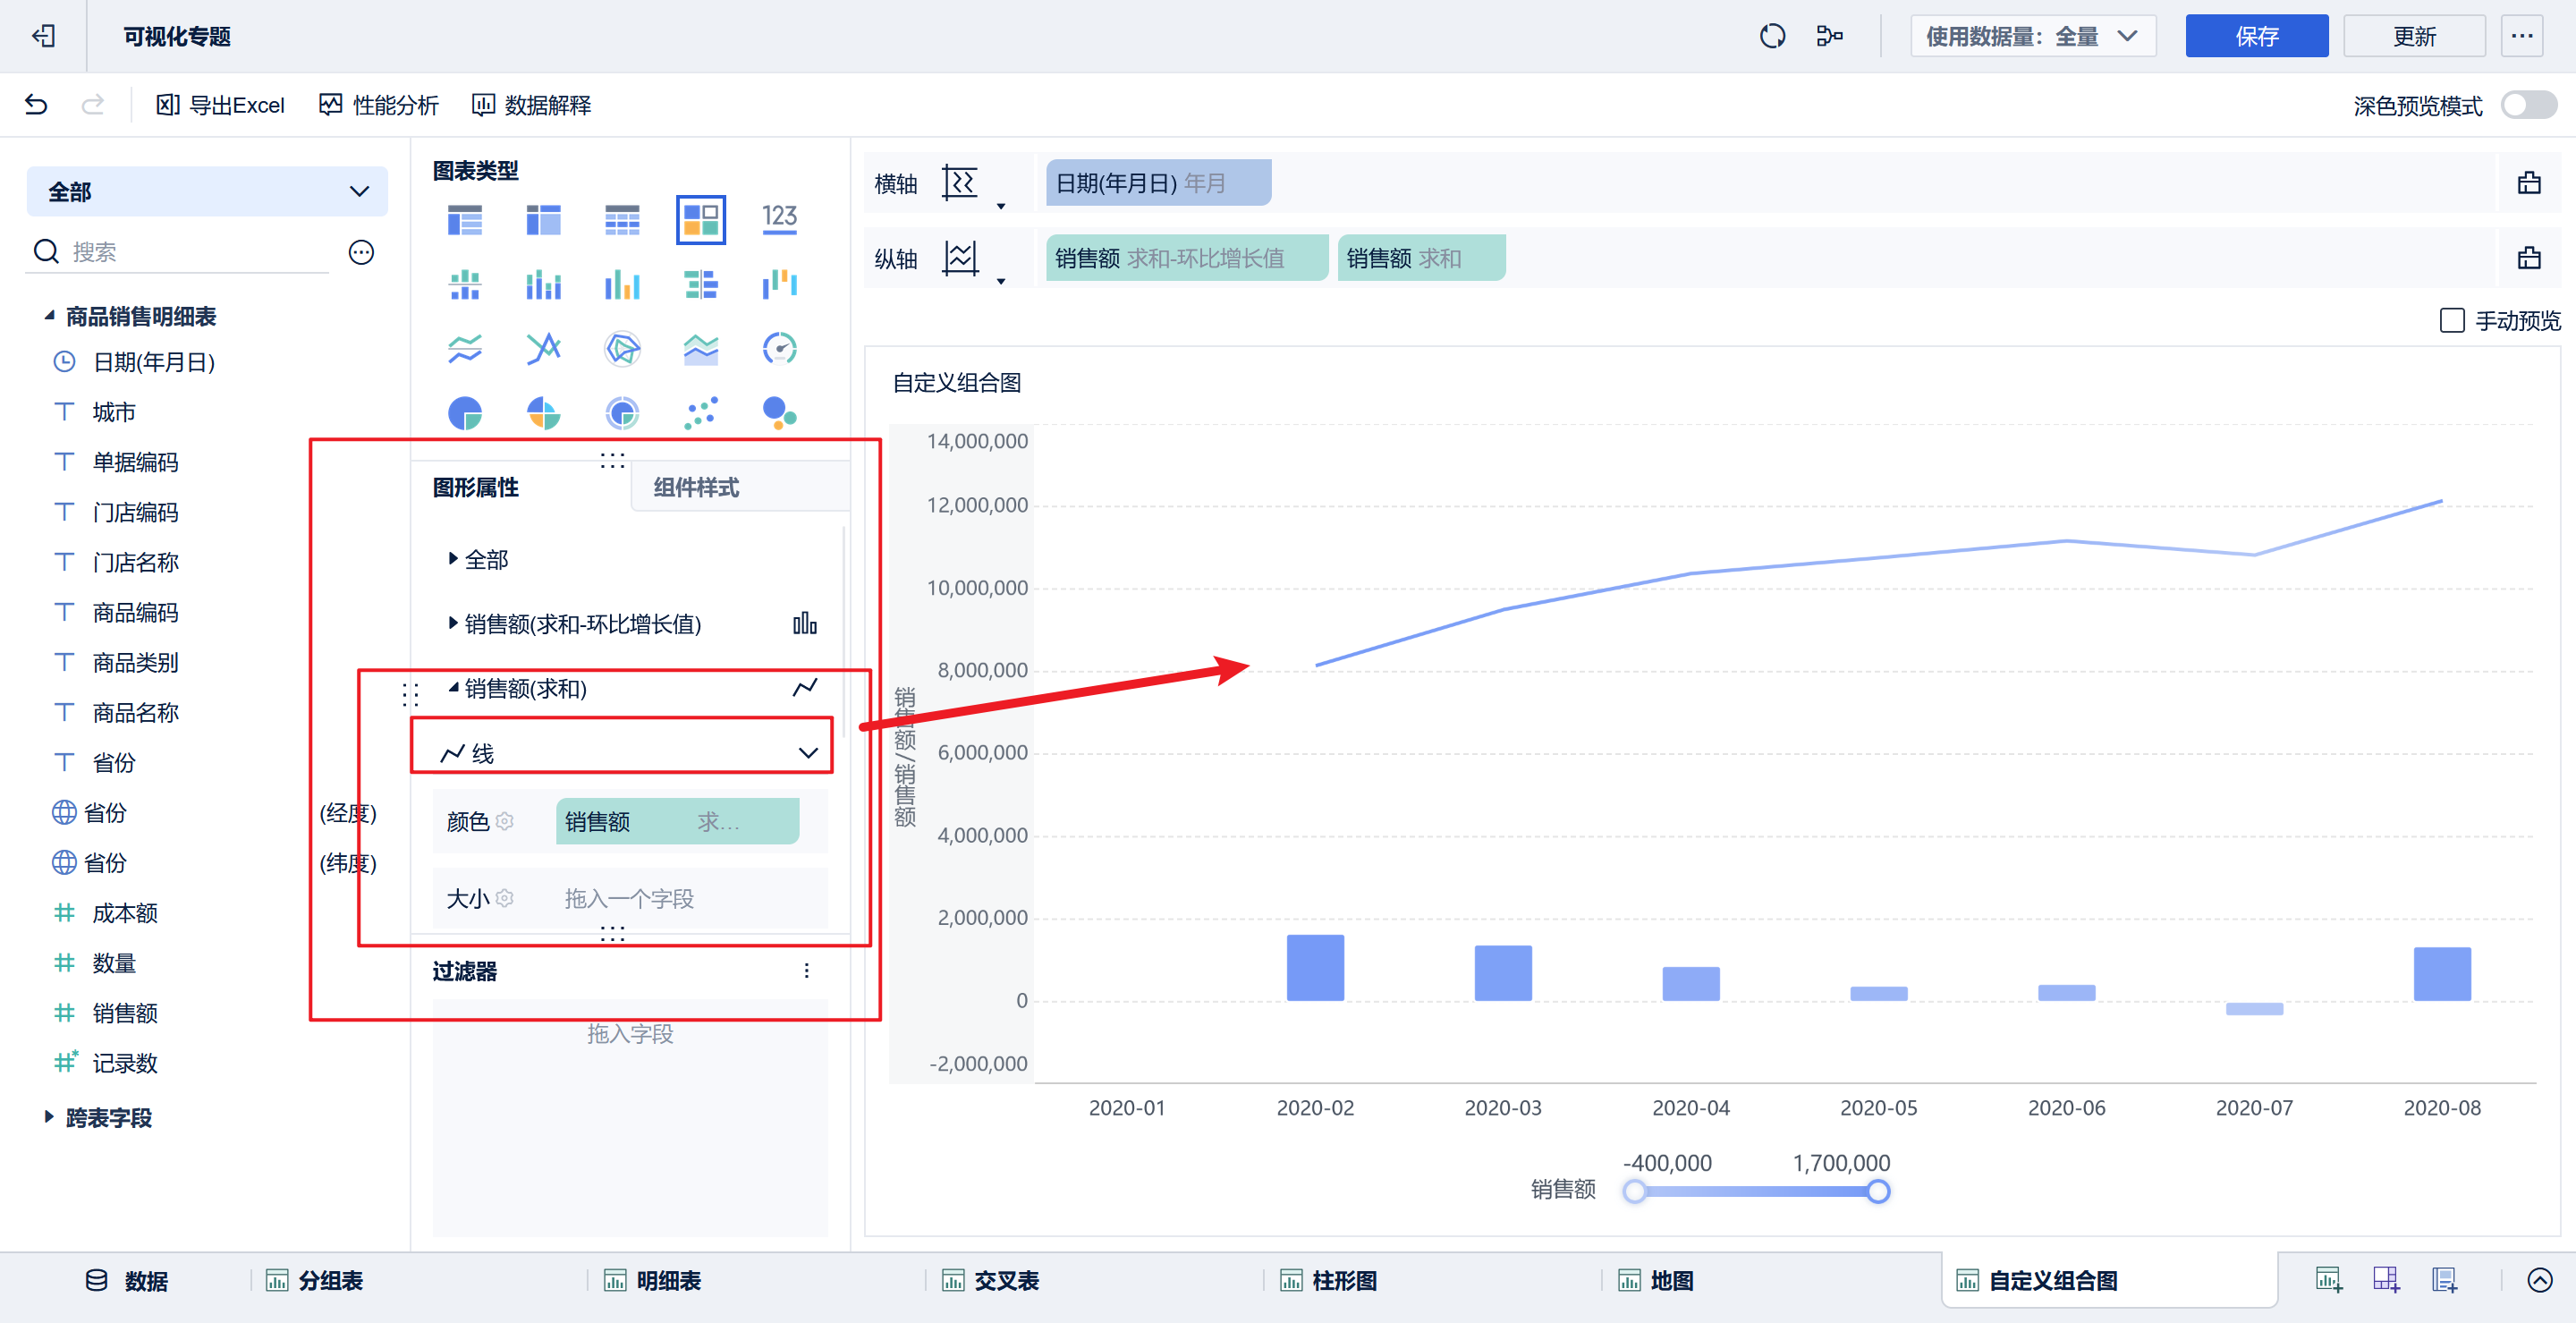Open the search options ellipsis icon
This screenshot has width=2576, height=1323.
[361, 252]
